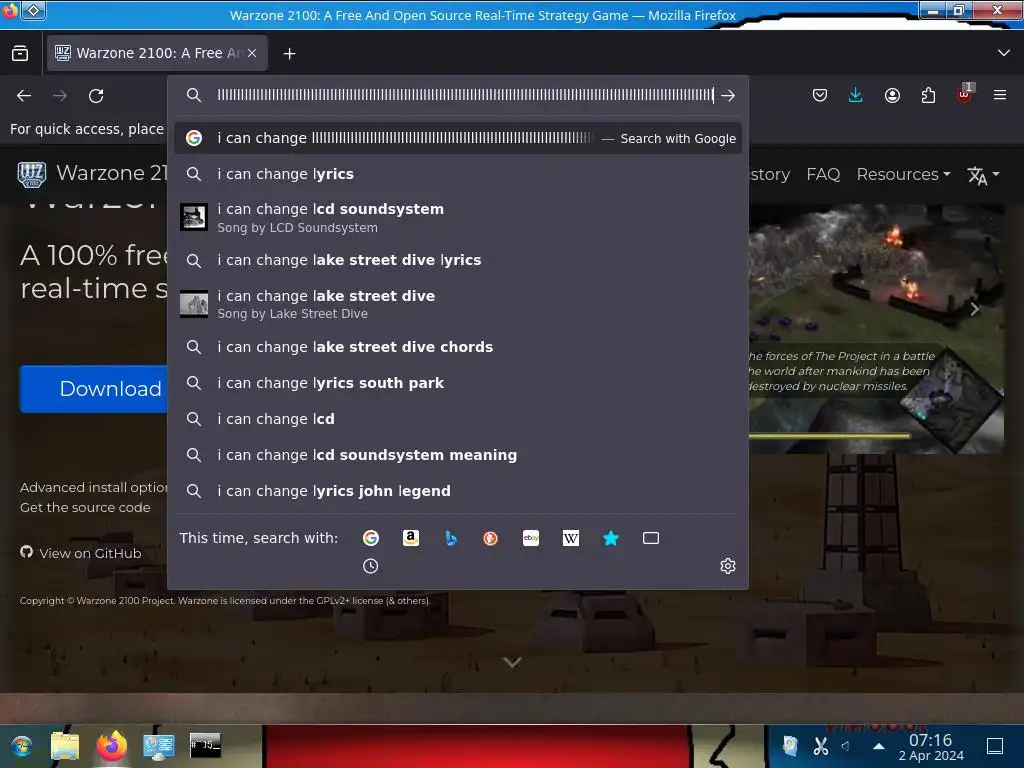This screenshot has width=1024, height=768.
Task: Reload the current page
Action: (96, 96)
